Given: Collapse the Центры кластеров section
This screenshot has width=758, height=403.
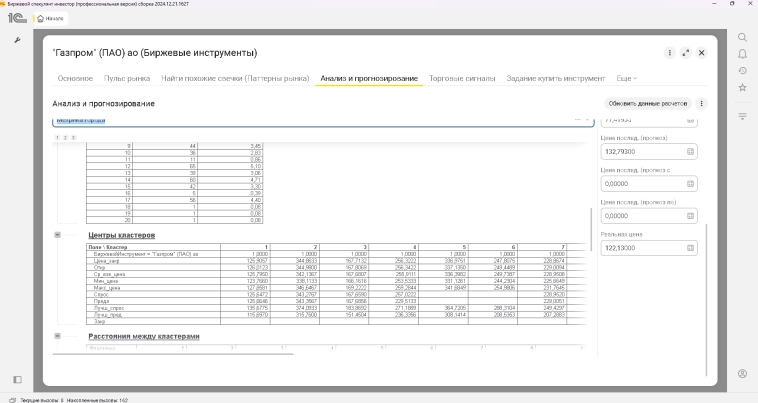Looking at the screenshot, I should (x=58, y=235).
